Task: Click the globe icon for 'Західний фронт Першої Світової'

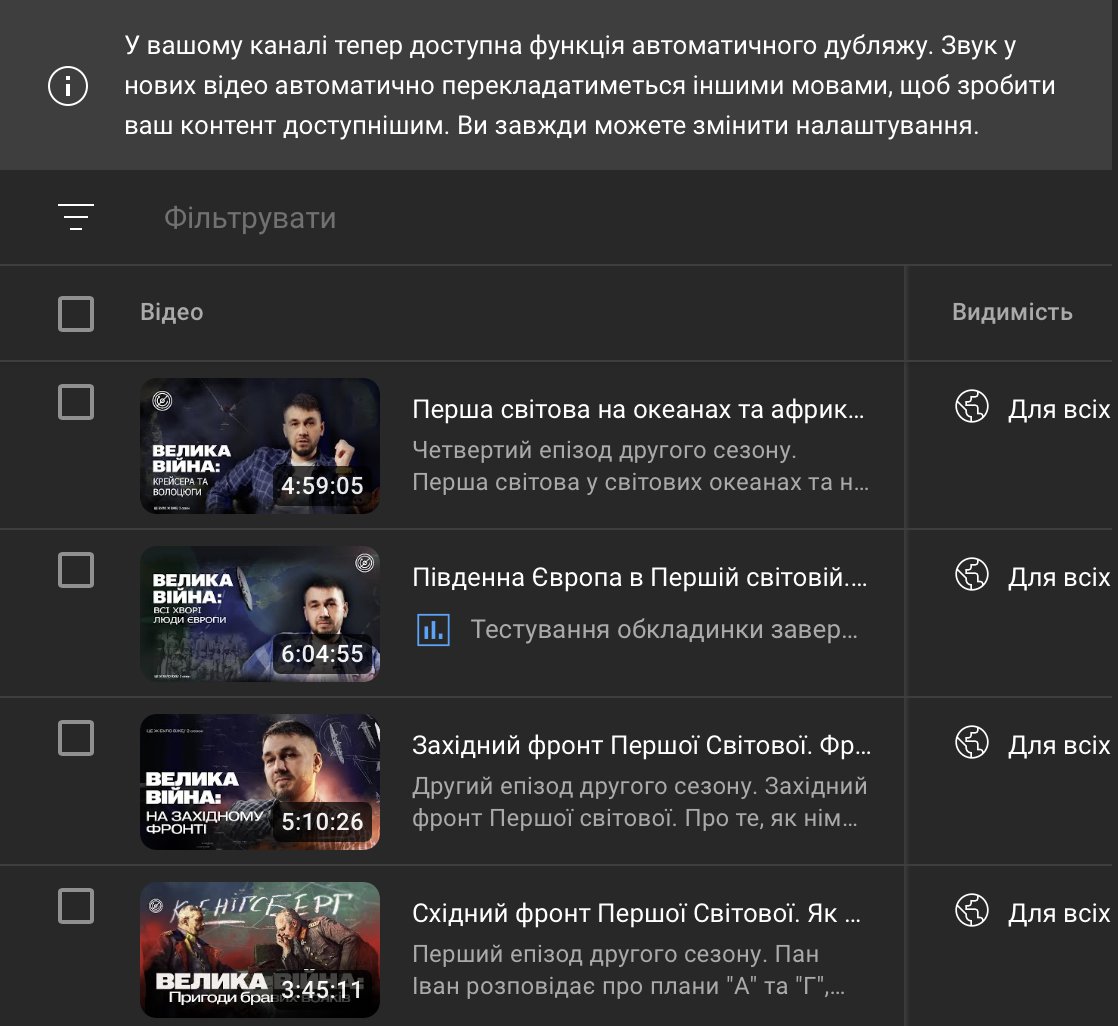Action: (x=968, y=744)
